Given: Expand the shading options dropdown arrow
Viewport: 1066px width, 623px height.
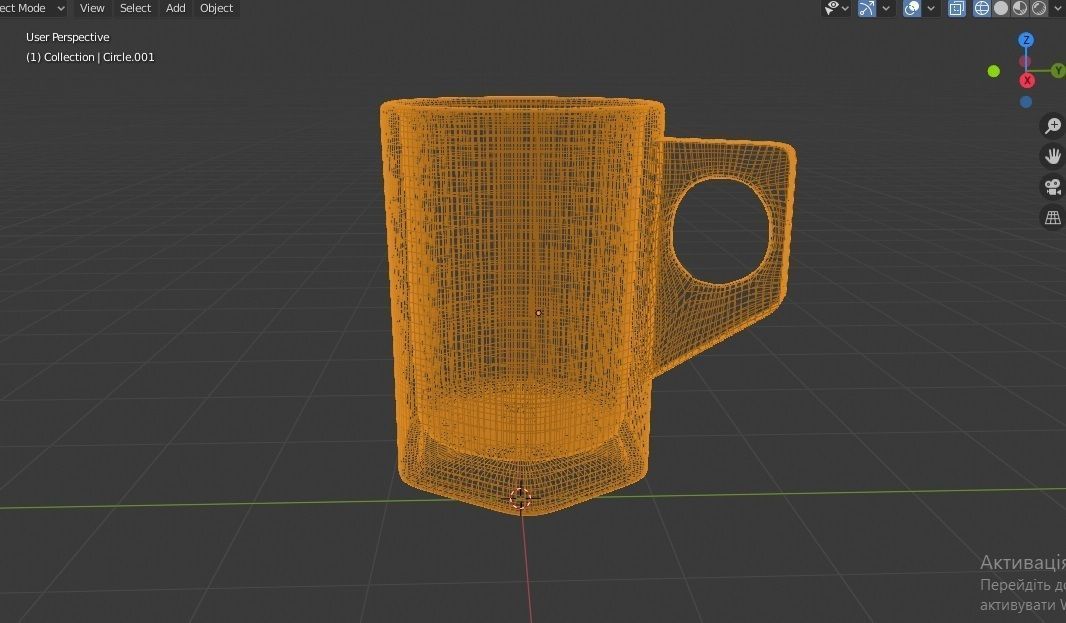Looking at the screenshot, I should click(x=1059, y=9).
